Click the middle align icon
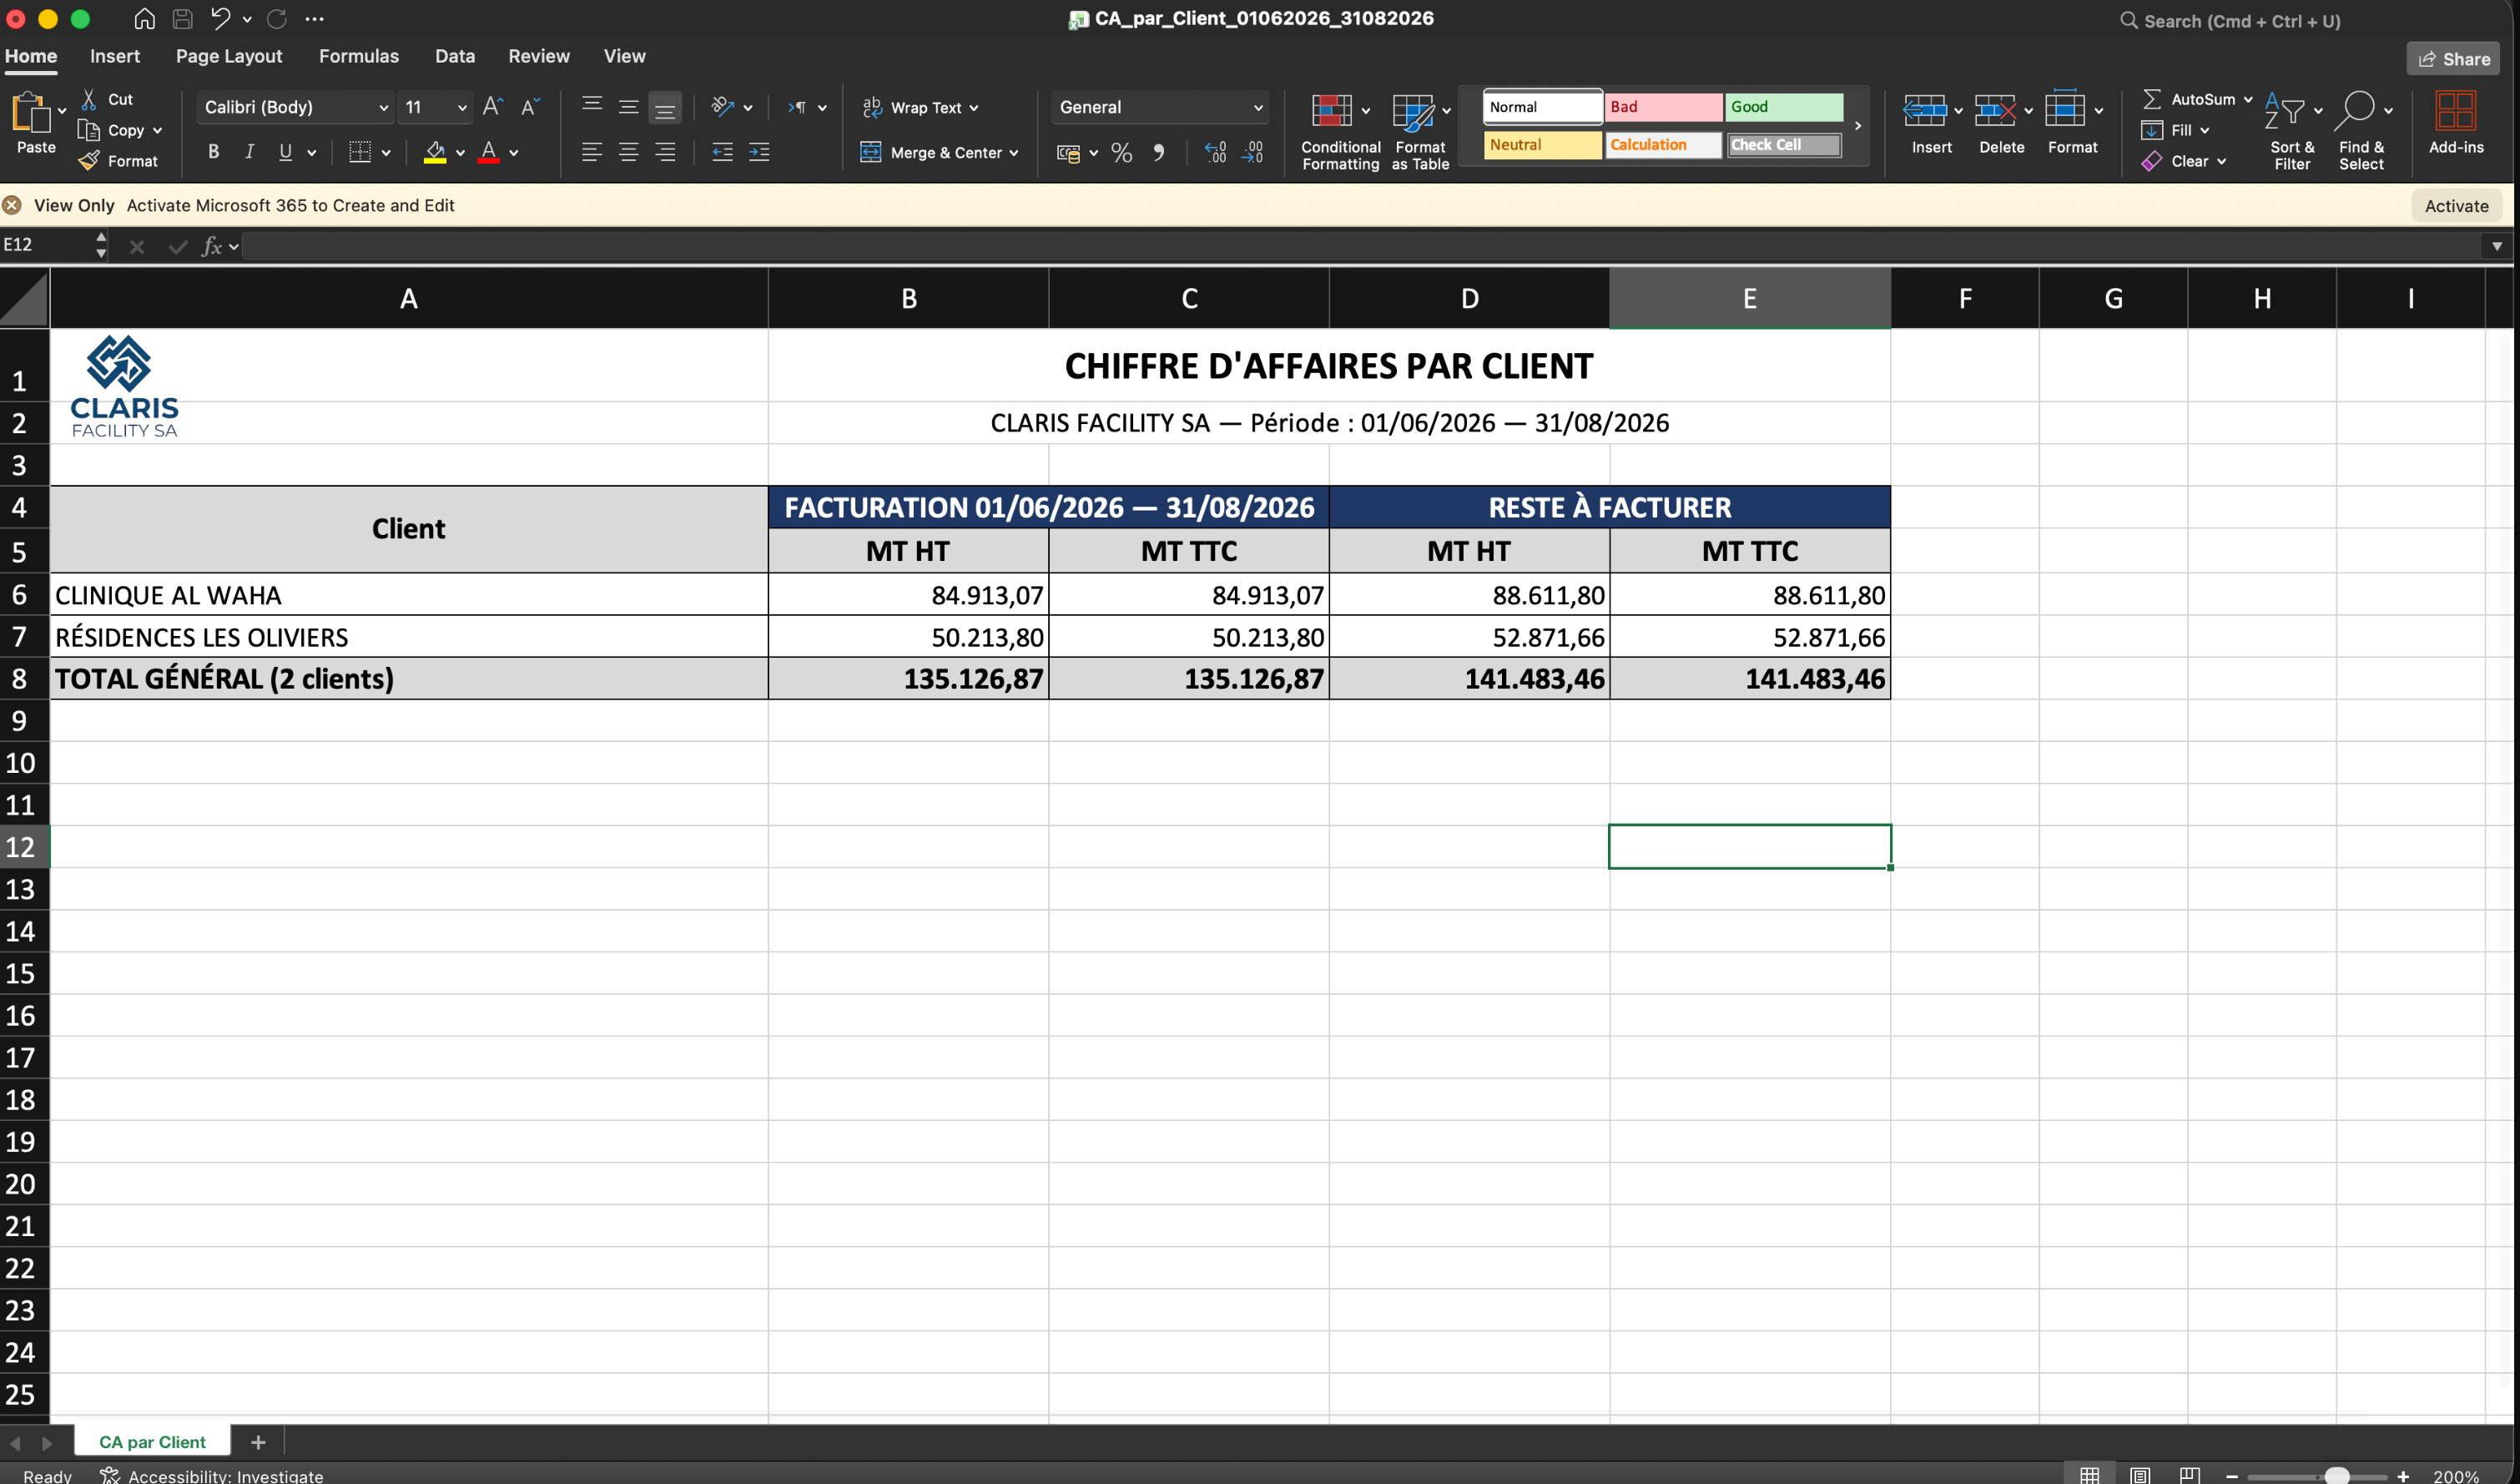Screen dimensions: 2520x1484 tap(628, 106)
